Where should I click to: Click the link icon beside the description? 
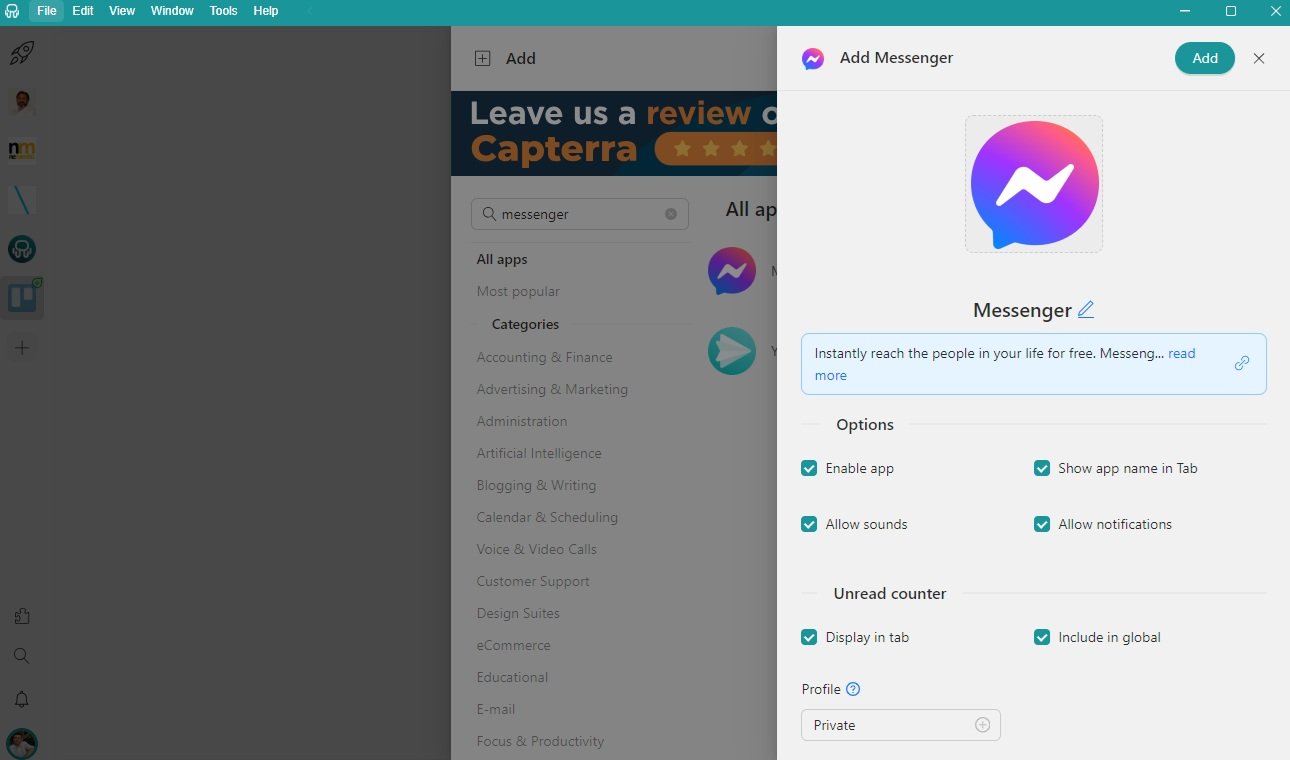(x=1241, y=363)
